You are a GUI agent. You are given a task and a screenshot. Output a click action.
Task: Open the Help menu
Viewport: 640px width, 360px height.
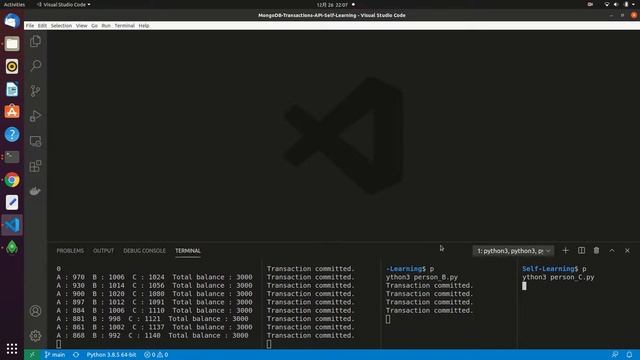144,25
